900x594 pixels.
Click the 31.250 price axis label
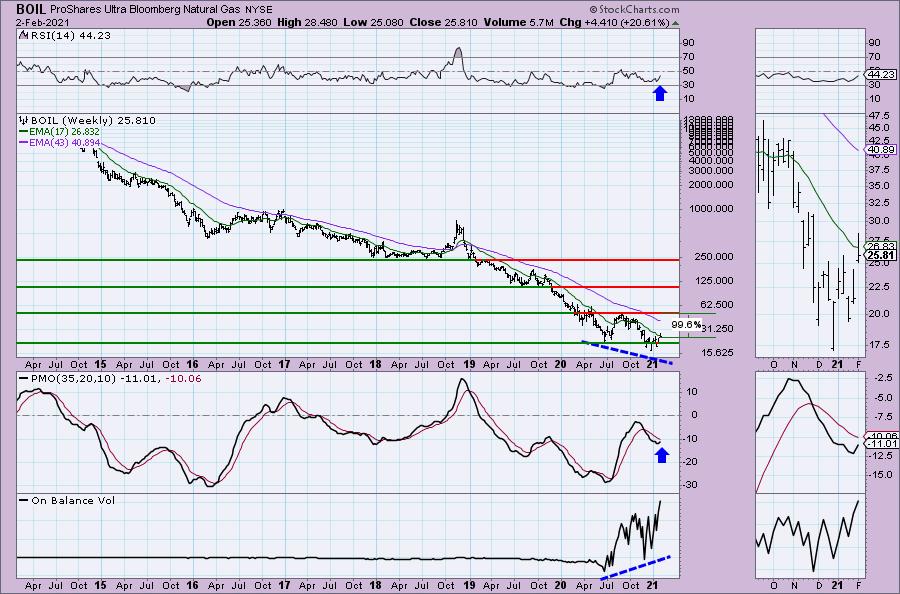click(717, 328)
